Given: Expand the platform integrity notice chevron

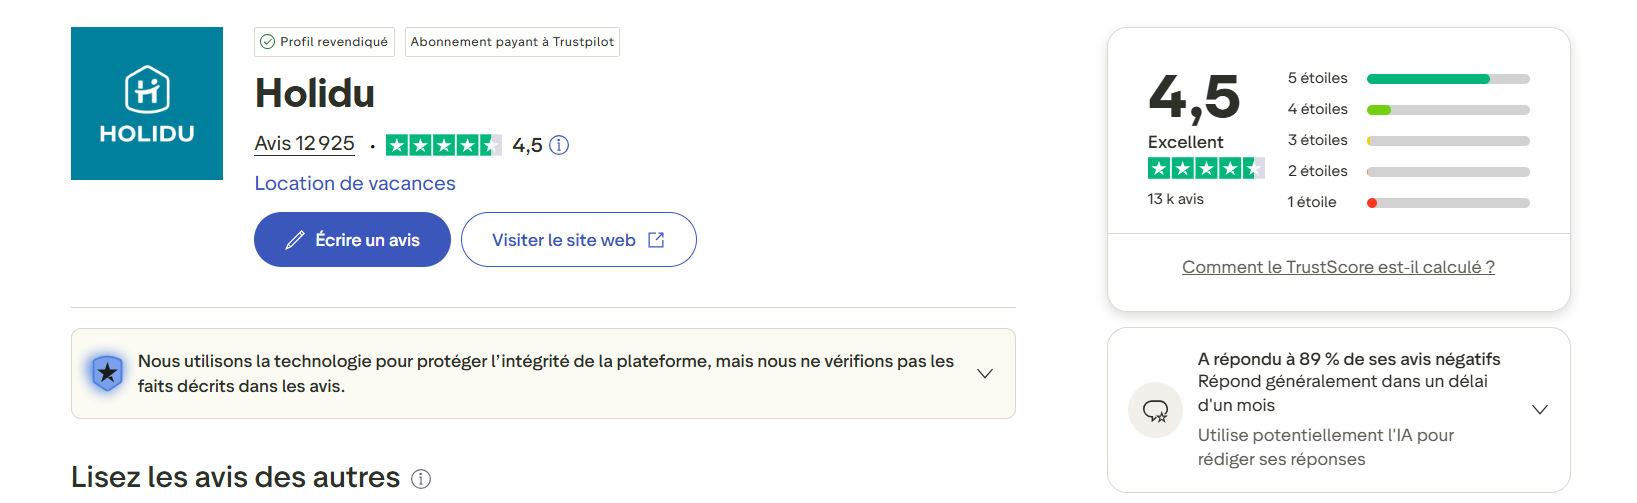Looking at the screenshot, I should point(985,373).
